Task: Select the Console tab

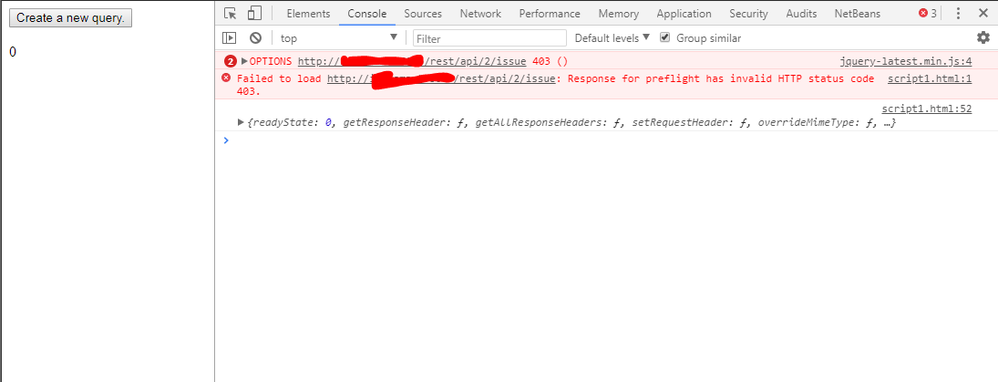Action: pyautogui.click(x=367, y=13)
